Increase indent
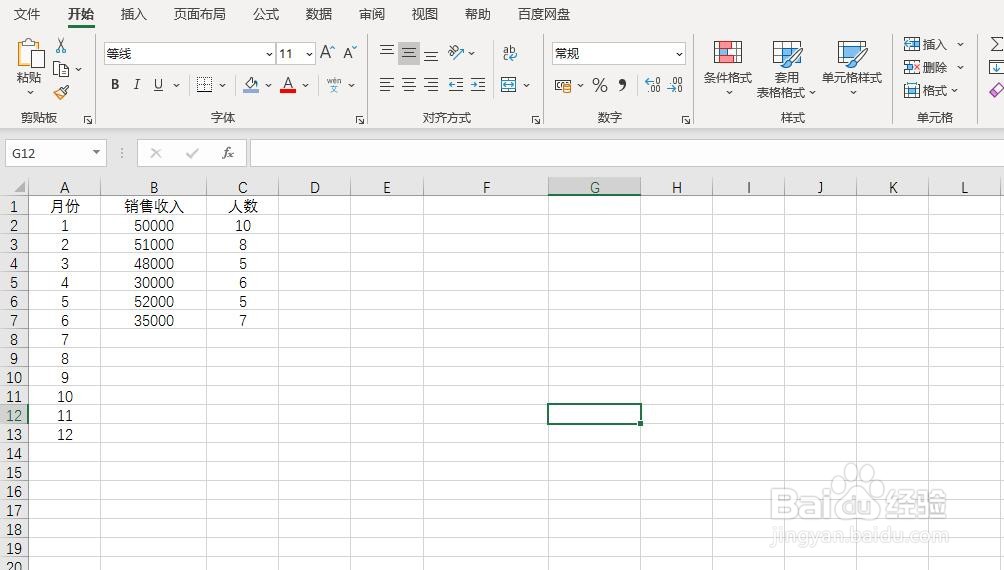 (x=478, y=85)
